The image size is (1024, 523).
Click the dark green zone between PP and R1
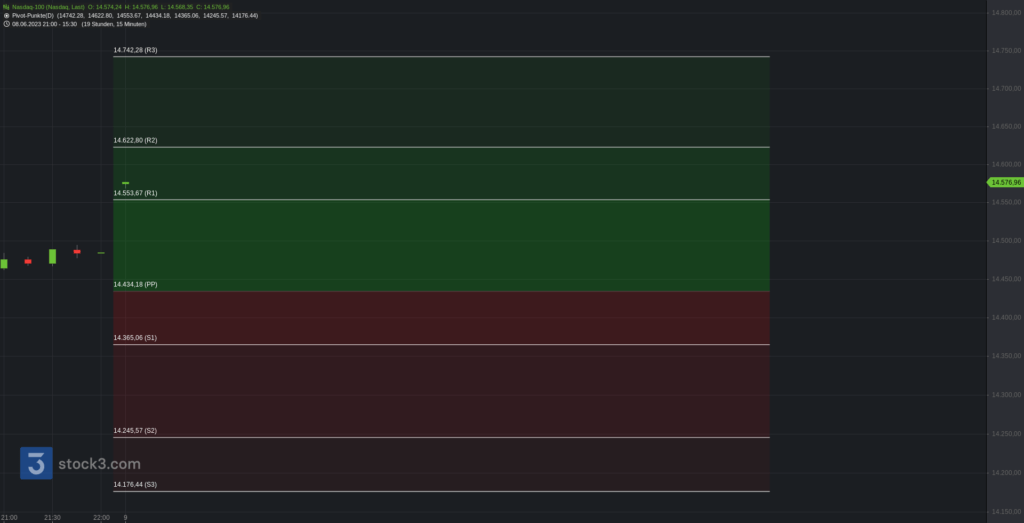point(441,246)
